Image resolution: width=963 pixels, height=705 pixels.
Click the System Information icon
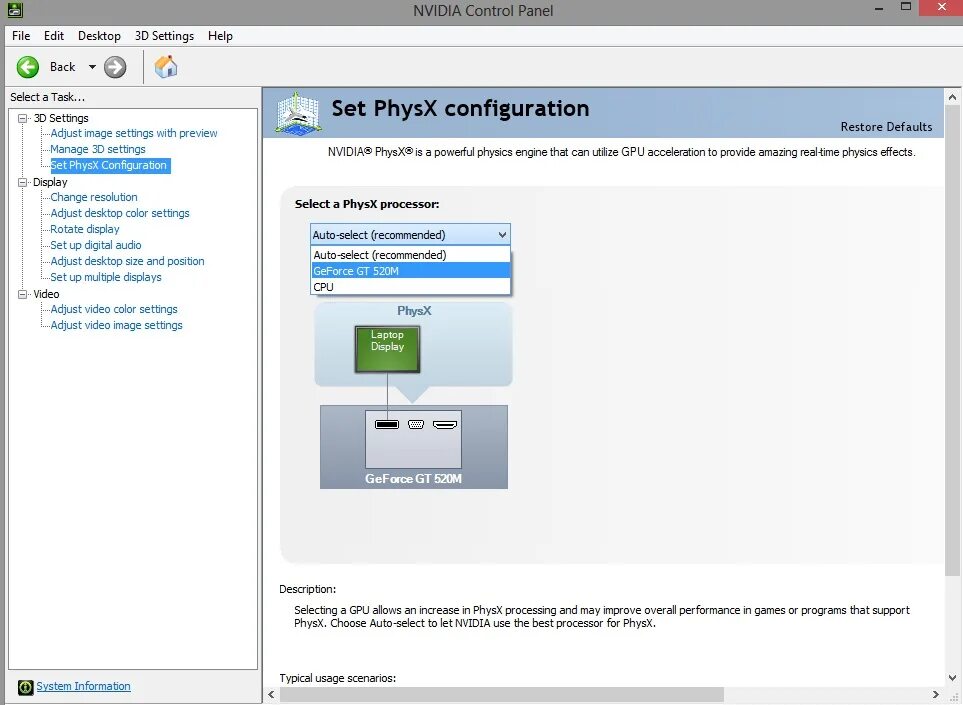click(x=25, y=687)
